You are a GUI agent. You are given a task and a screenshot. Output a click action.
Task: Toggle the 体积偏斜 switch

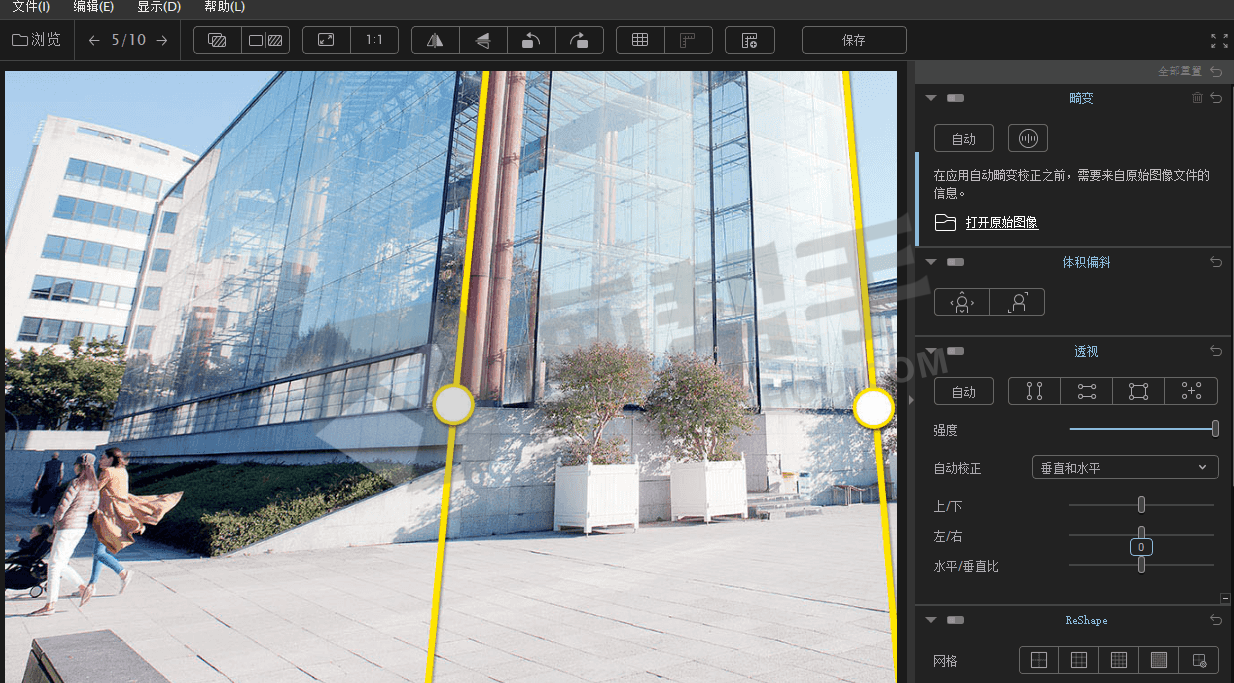(955, 262)
